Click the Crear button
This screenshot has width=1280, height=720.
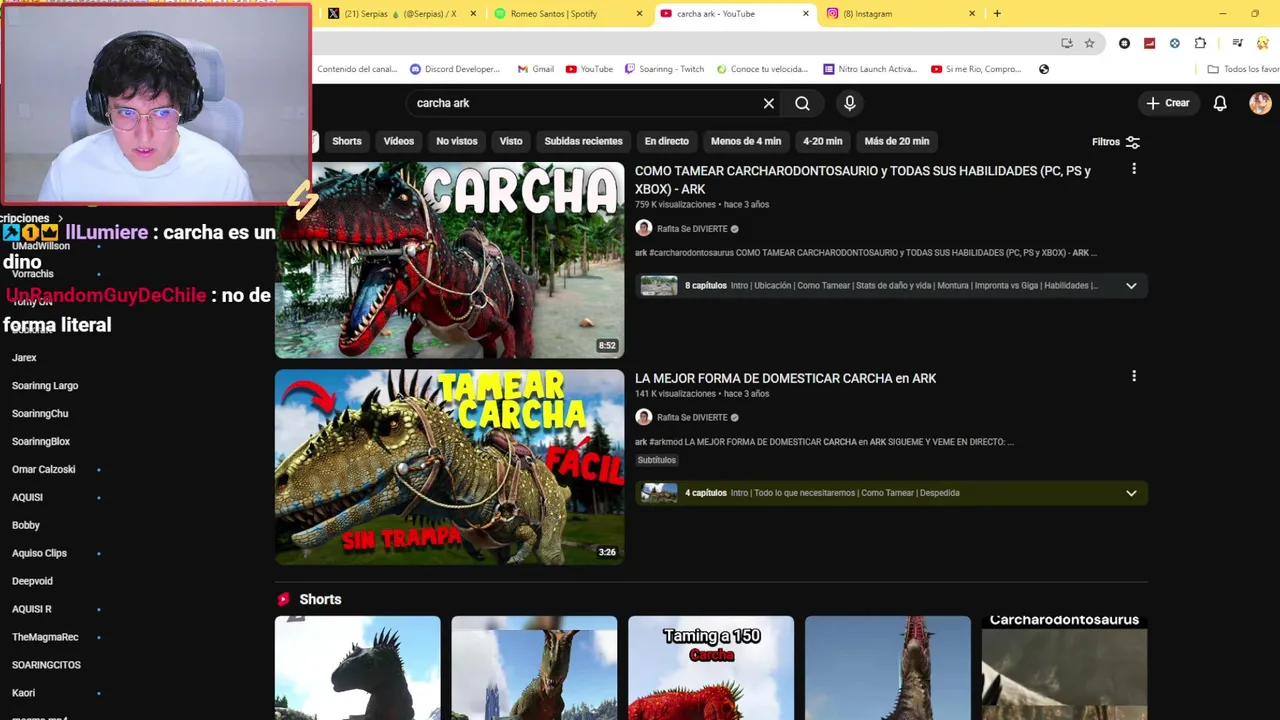(1168, 103)
